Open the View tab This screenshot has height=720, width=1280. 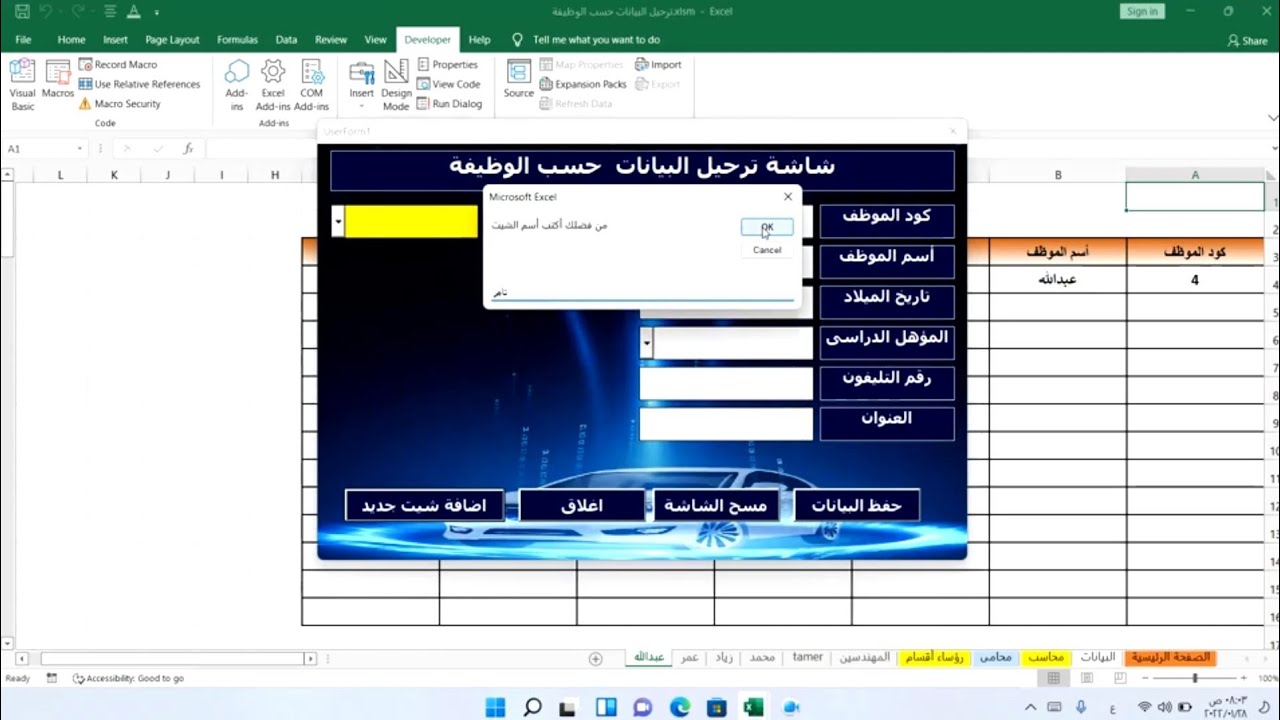click(375, 40)
